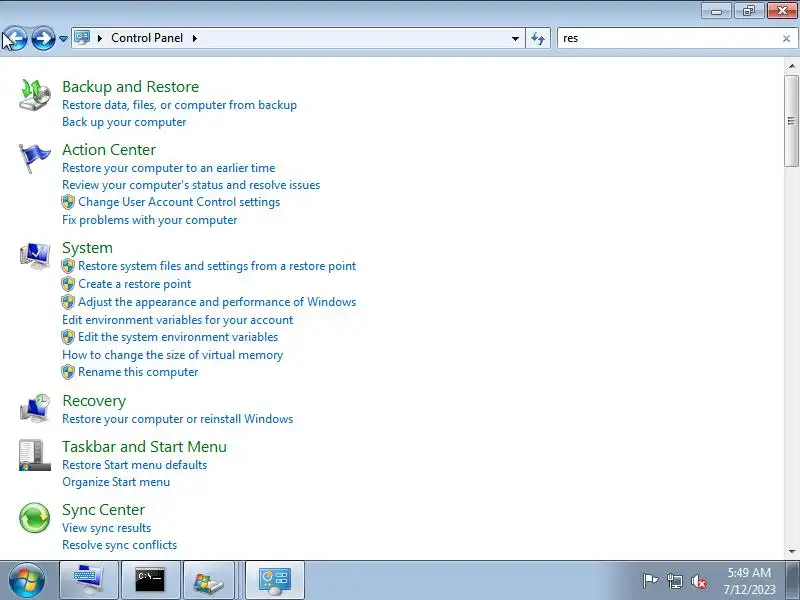Open Restore your computer or reinstall Windows
The width and height of the screenshot is (800, 600).
(x=178, y=419)
